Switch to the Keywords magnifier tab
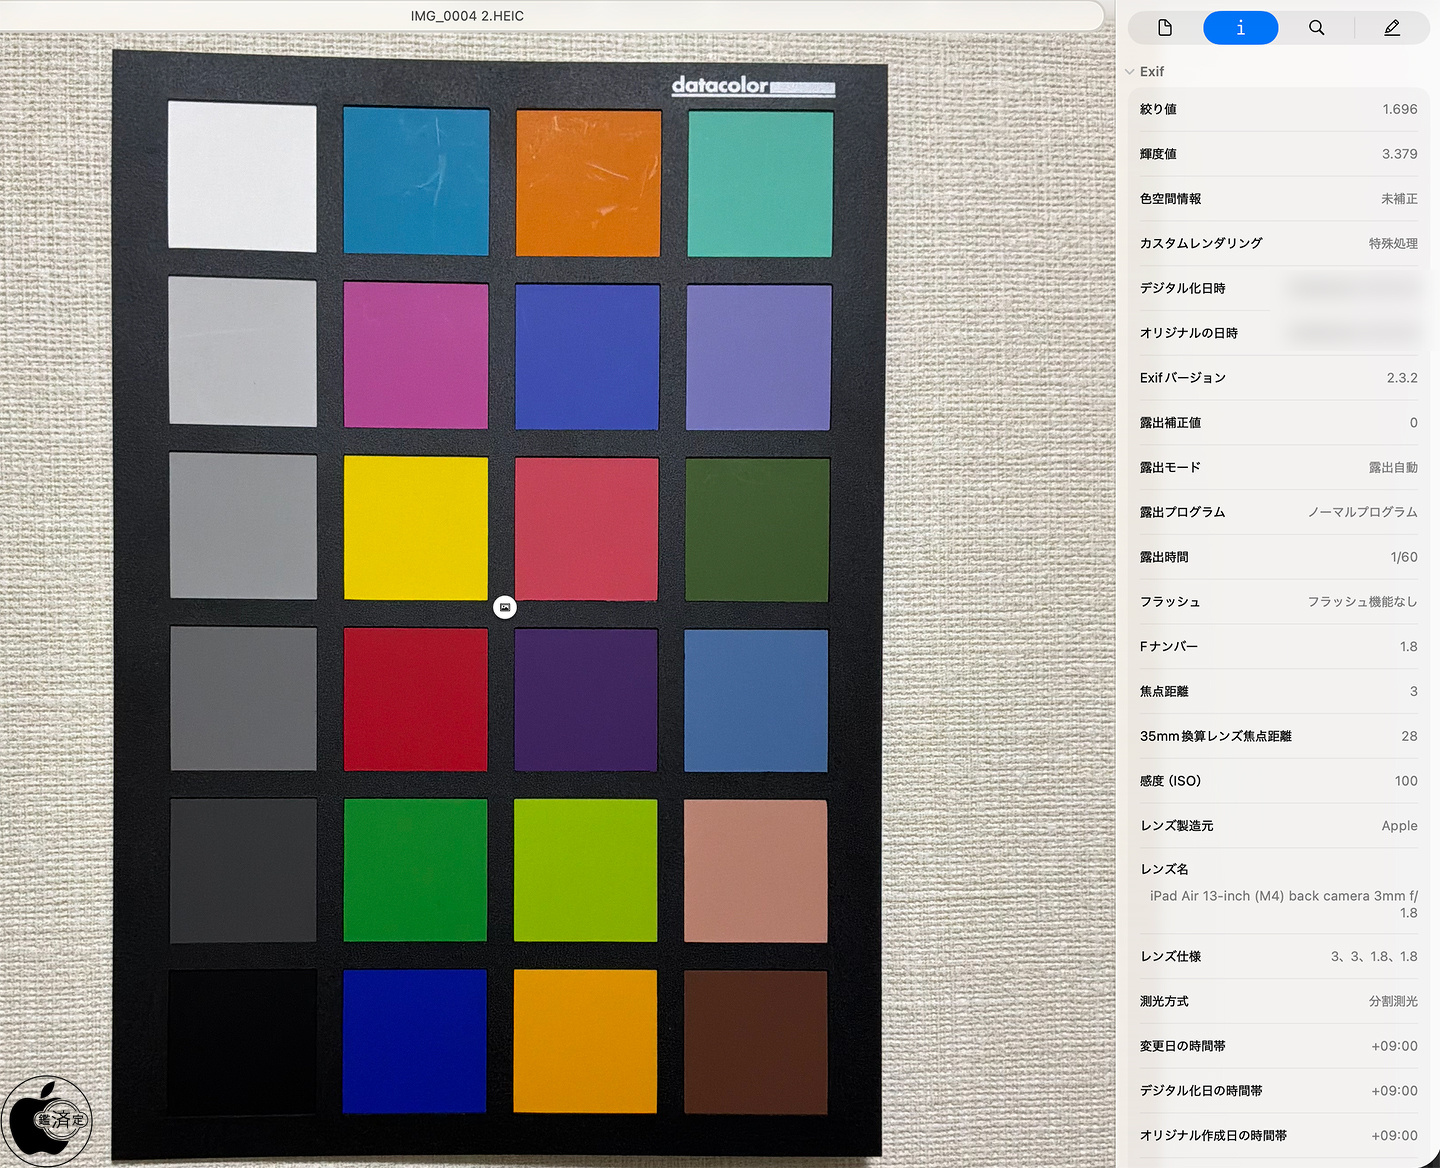The width and height of the screenshot is (1440, 1168). coord(1316,28)
